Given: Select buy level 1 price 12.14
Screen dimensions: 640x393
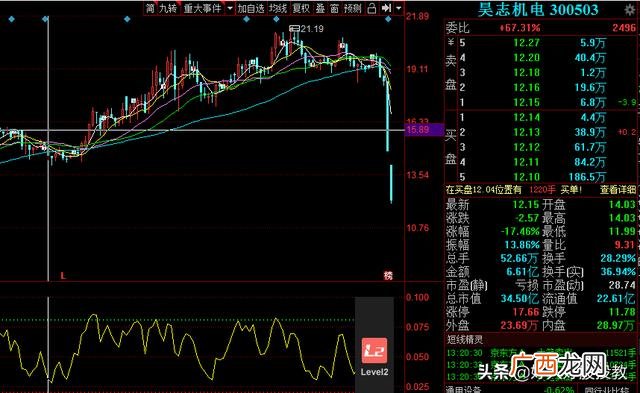Looking at the screenshot, I should (x=527, y=118).
